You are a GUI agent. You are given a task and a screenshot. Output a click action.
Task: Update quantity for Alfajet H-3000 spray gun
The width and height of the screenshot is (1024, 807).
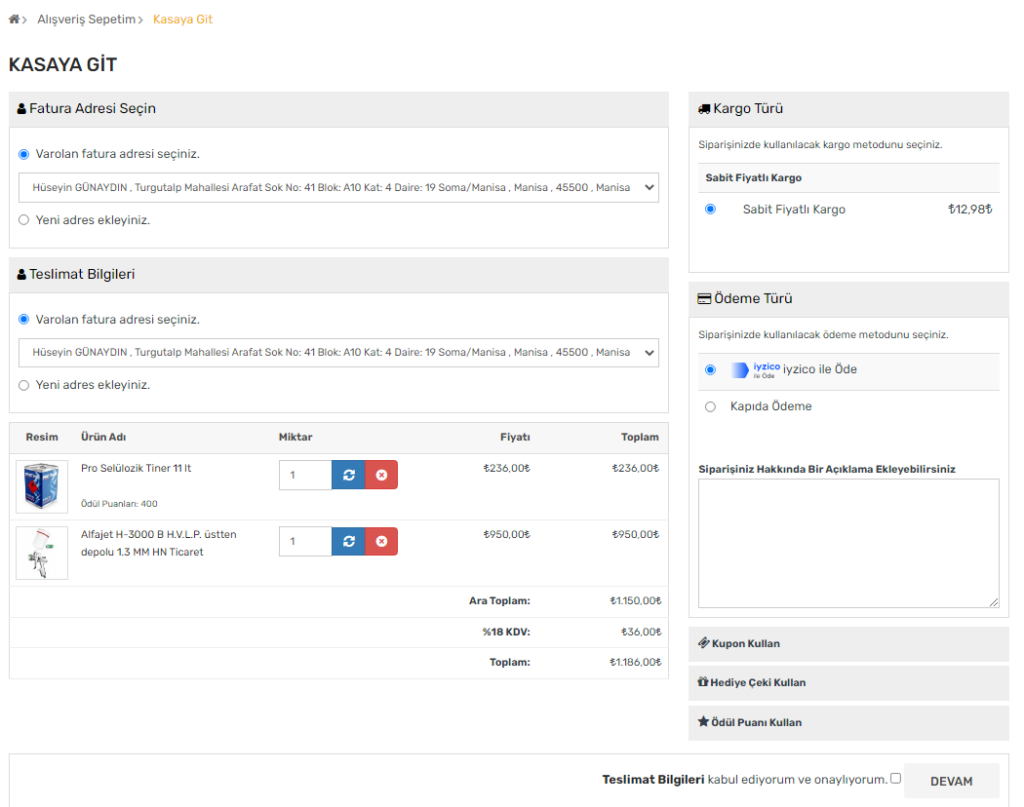pos(348,541)
